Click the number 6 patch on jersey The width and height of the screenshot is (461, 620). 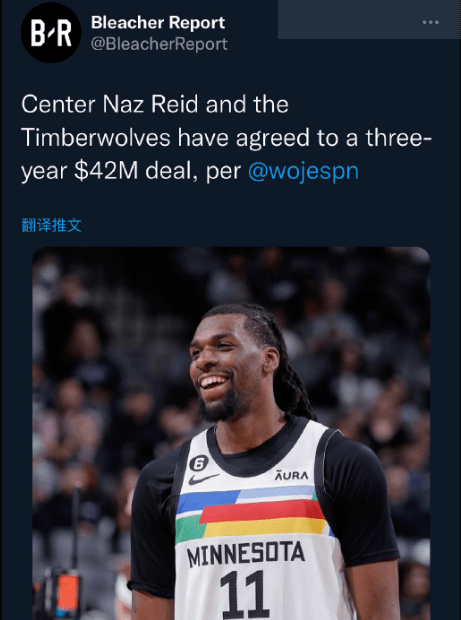pos(198,462)
